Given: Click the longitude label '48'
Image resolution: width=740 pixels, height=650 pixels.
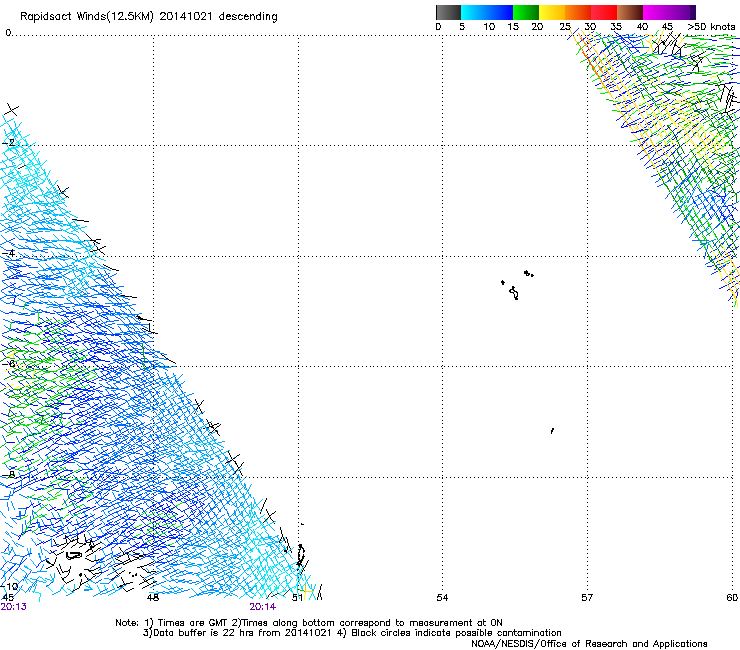Looking at the screenshot, I should (x=153, y=597).
